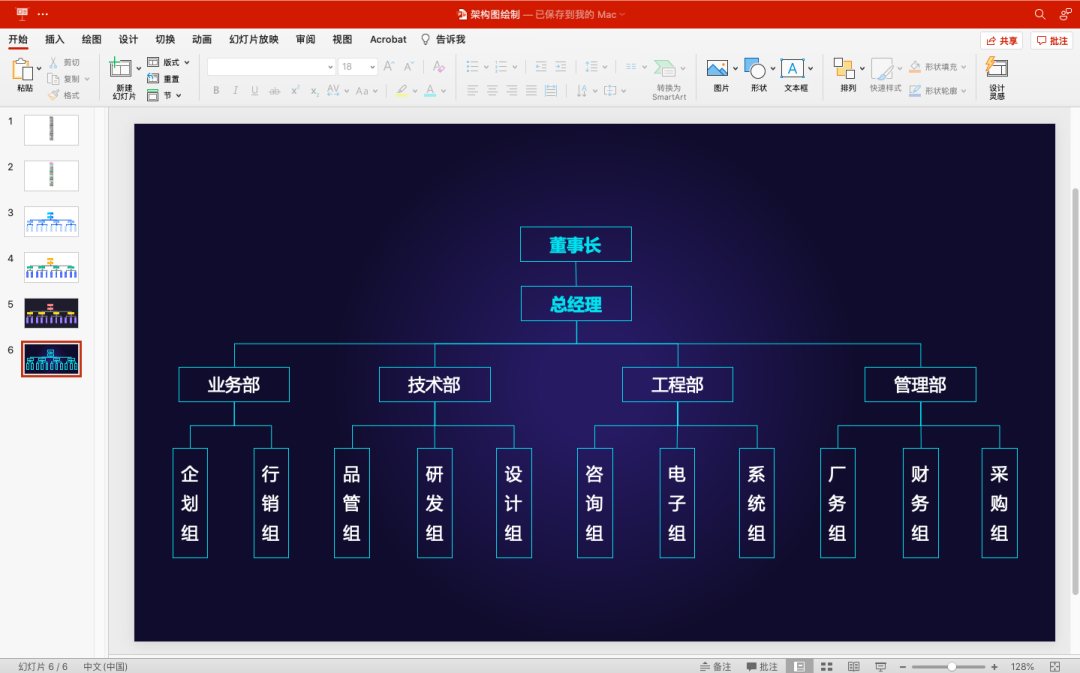Expand the numbered list dropdown arrow
Screen dimensions: 1080x673
[x=515, y=68]
